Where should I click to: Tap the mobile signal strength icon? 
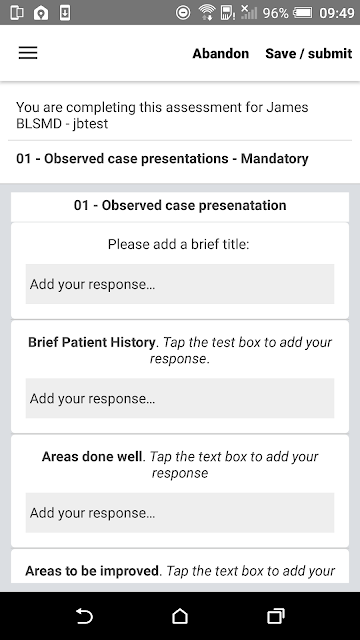click(249, 12)
